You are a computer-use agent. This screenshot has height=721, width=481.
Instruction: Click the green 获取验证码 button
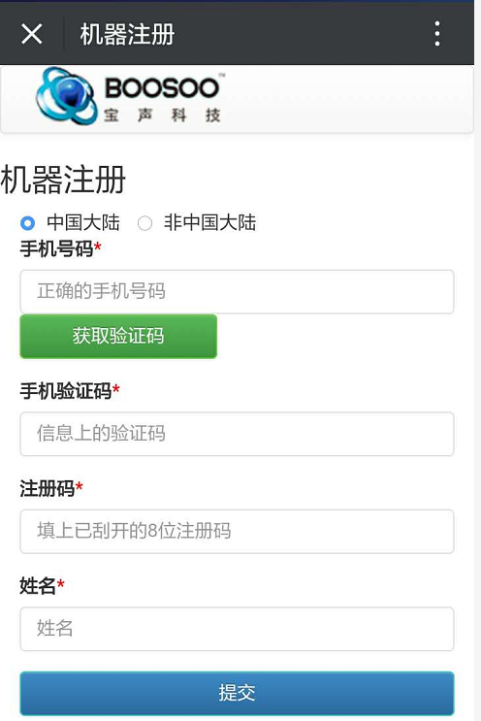(118, 336)
